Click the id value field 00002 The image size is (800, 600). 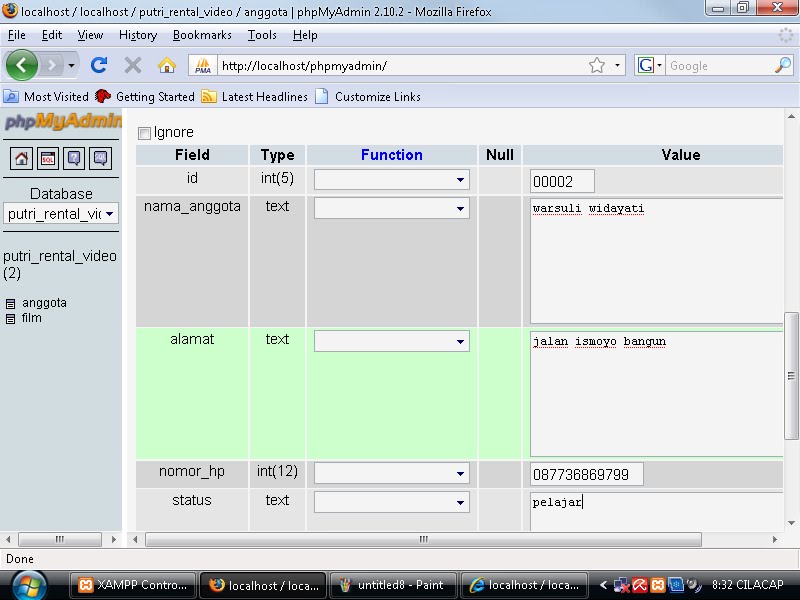(562, 181)
